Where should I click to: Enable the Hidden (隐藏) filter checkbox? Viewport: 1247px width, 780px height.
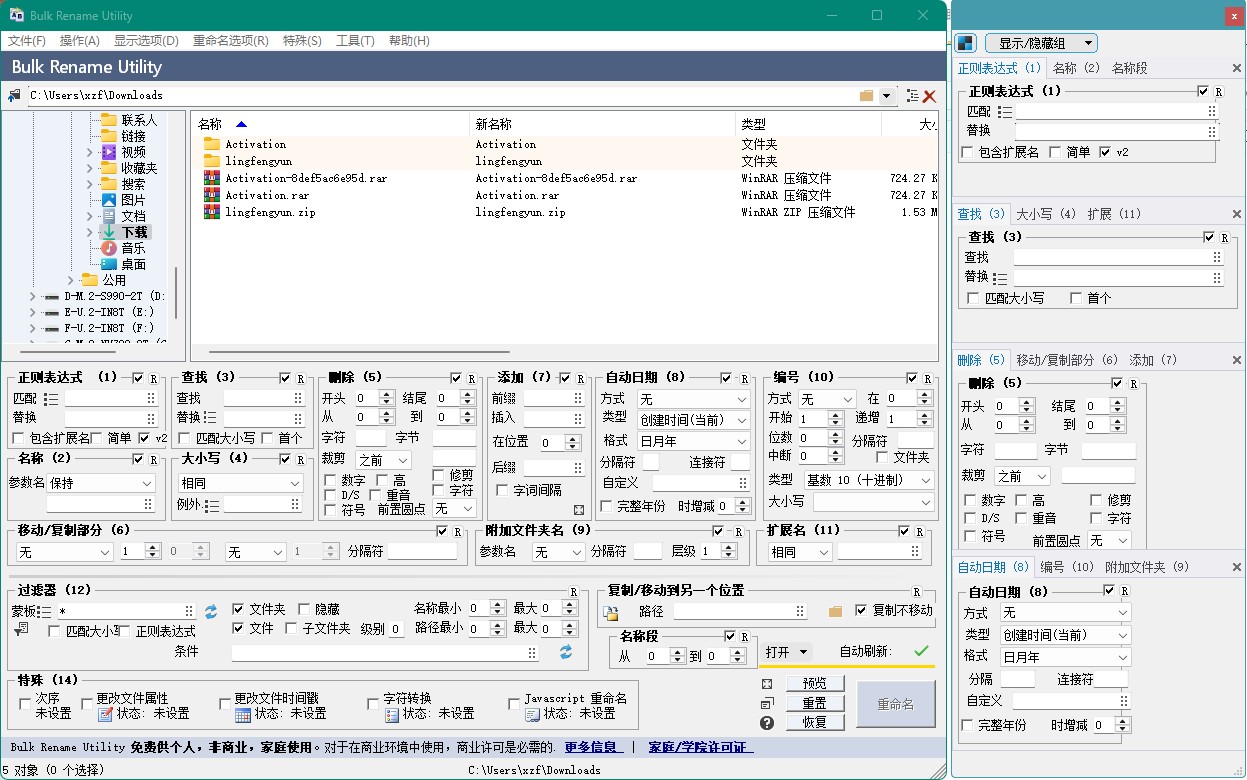(x=304, y=609)
